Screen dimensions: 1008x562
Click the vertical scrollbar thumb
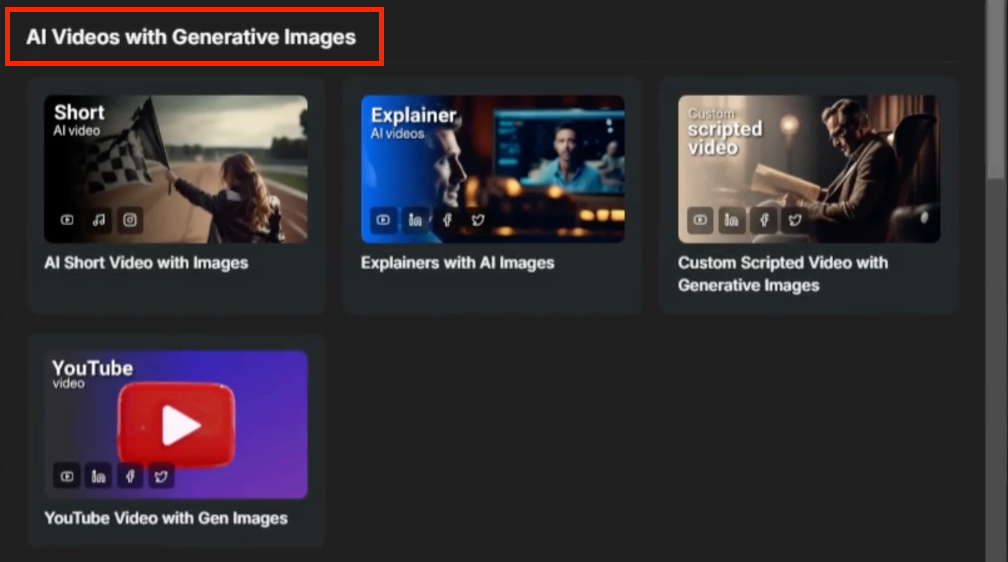(x=996, y=90)
